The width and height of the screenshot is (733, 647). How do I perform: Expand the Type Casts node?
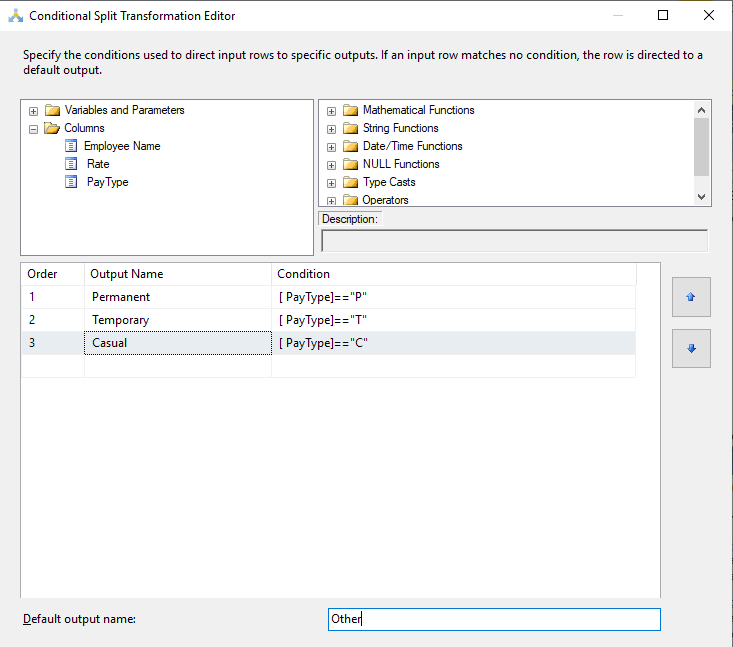coord(331,182)
